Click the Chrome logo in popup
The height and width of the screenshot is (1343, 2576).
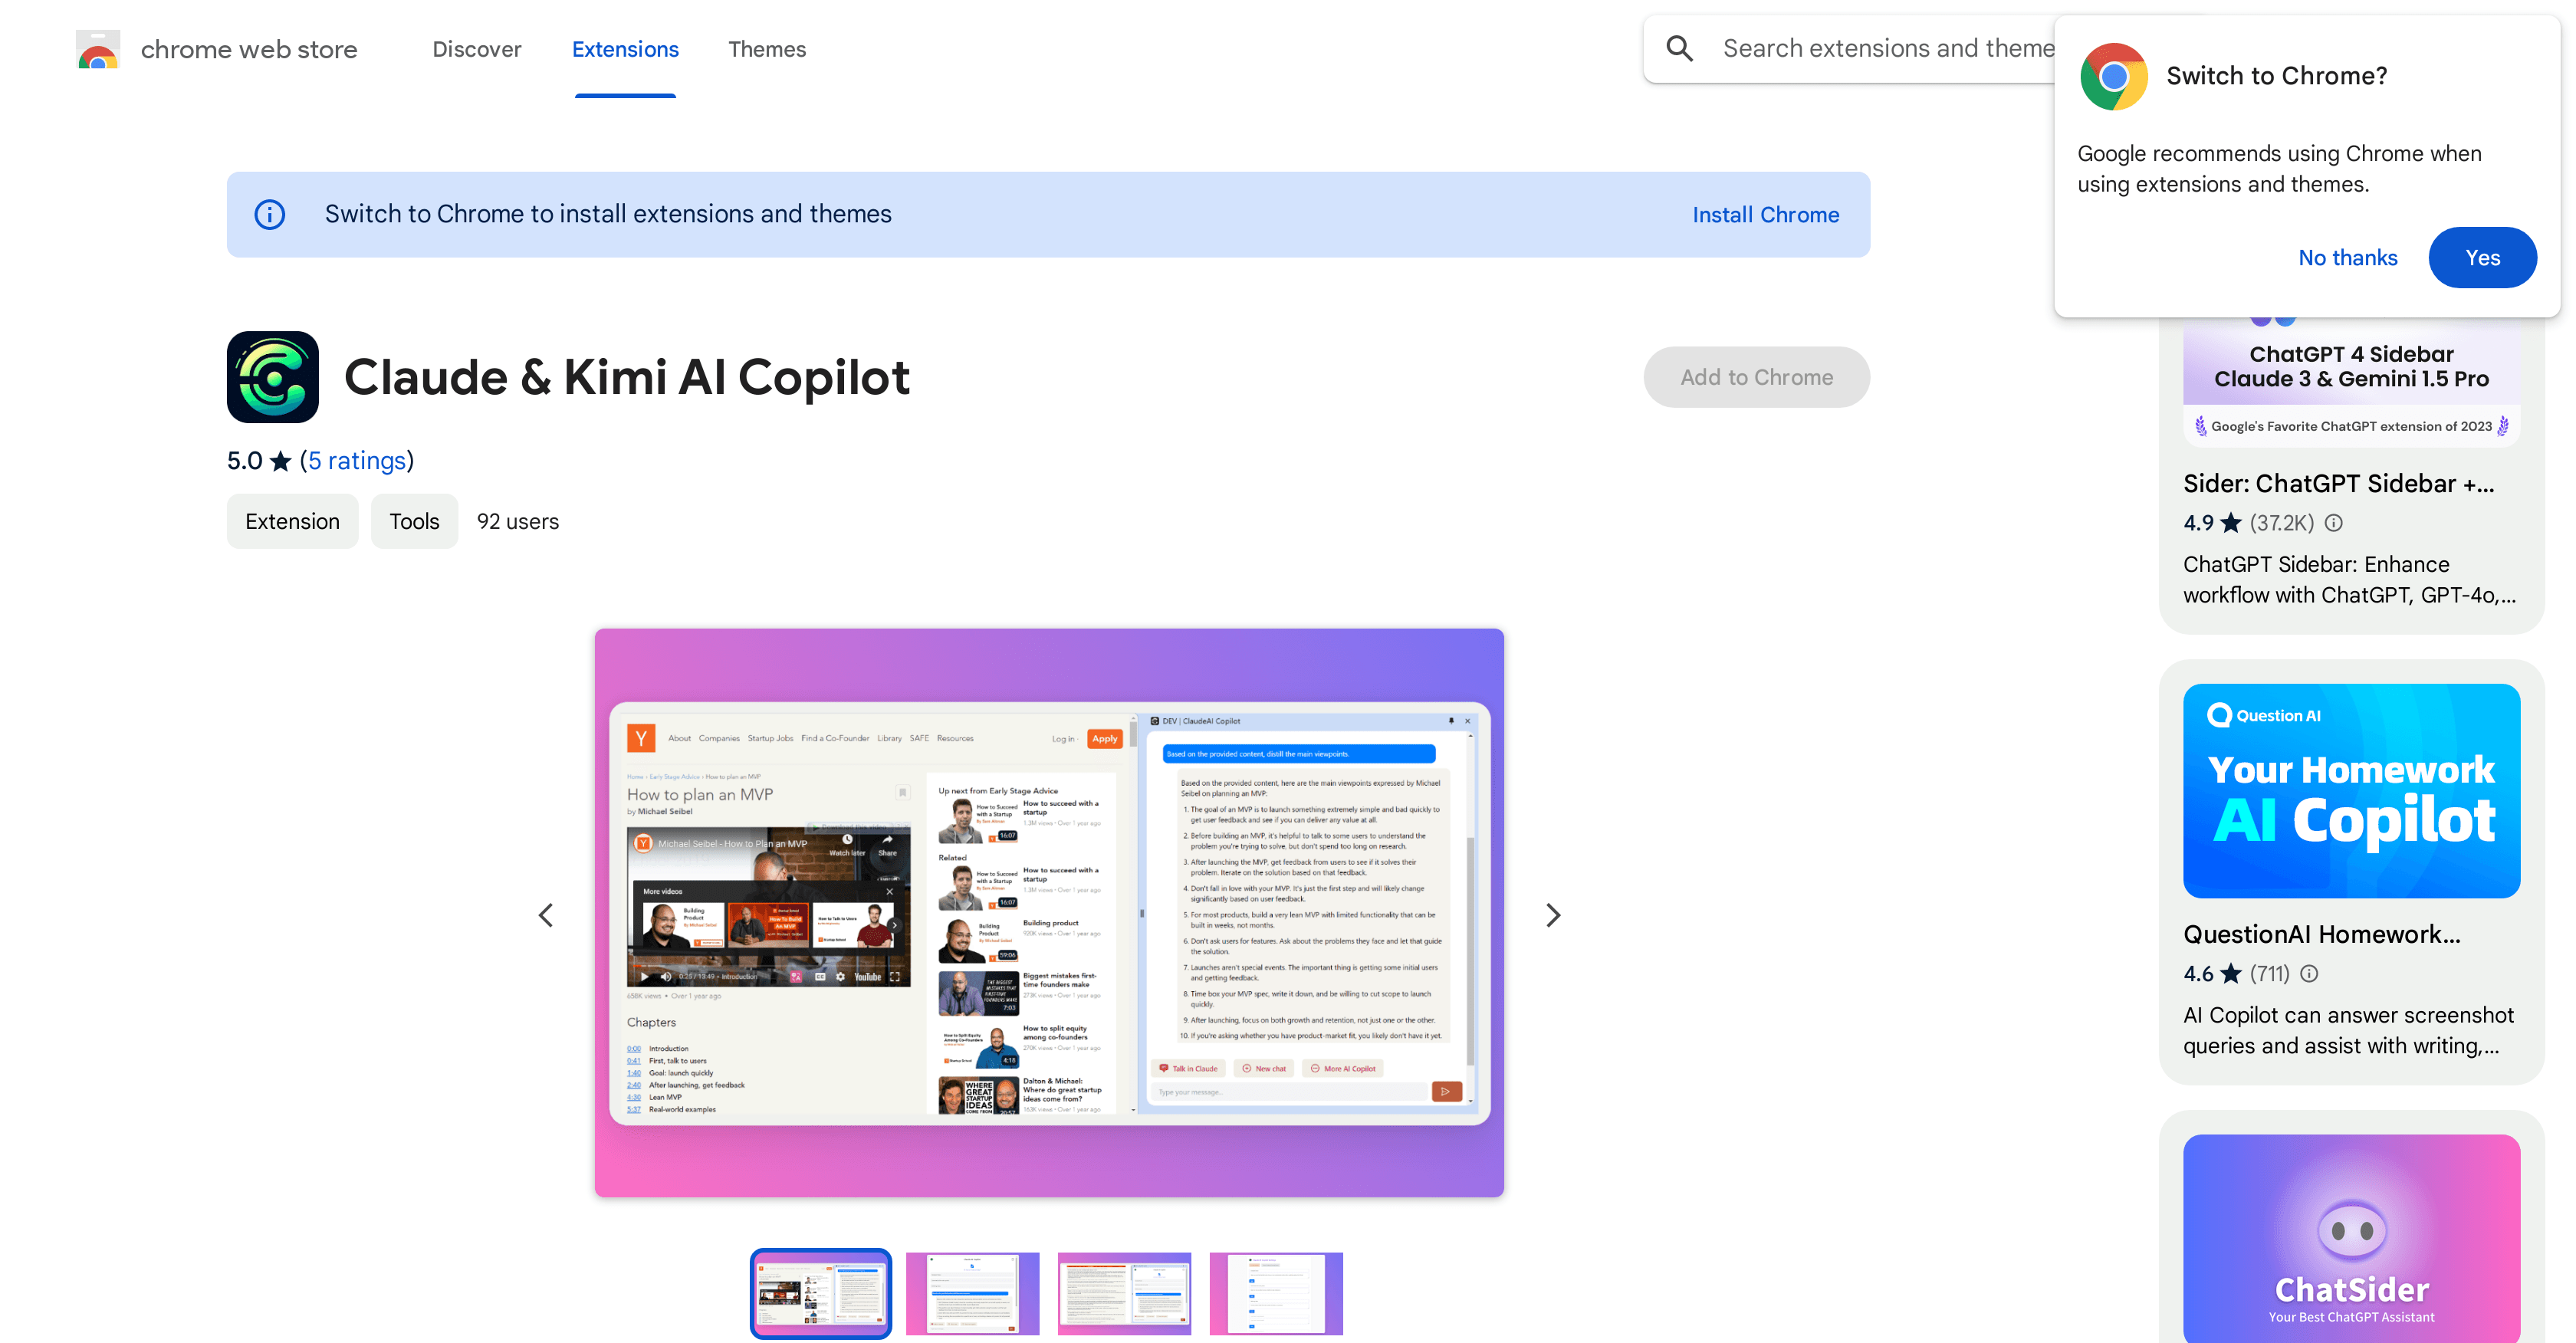2113,76
